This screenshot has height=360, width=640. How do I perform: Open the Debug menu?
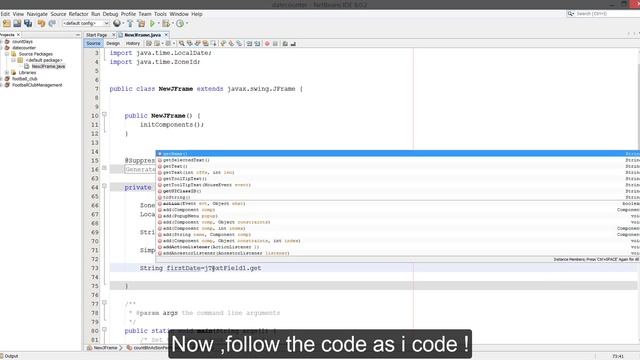(x=110, y=14)
